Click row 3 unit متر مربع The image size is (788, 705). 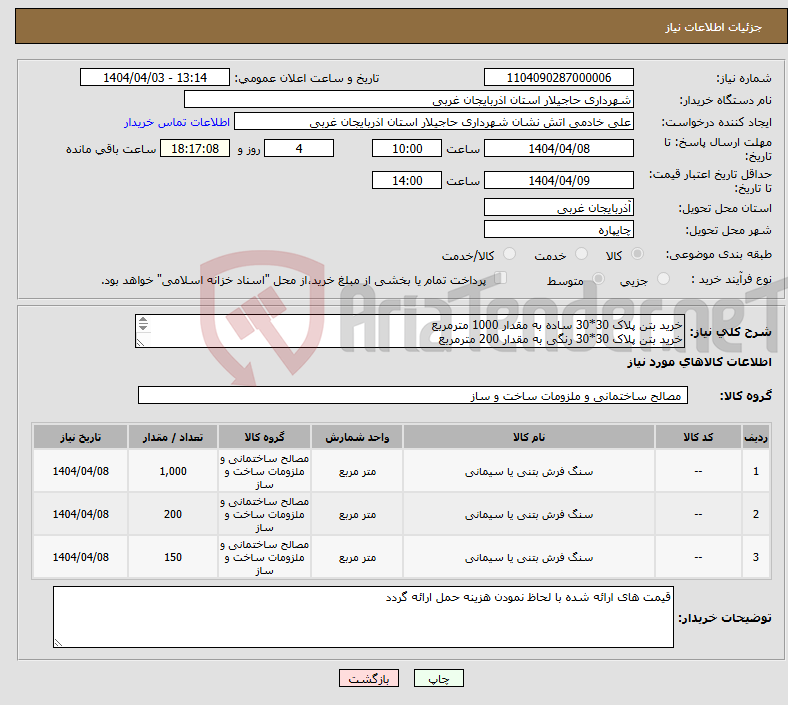coord(357,557)
